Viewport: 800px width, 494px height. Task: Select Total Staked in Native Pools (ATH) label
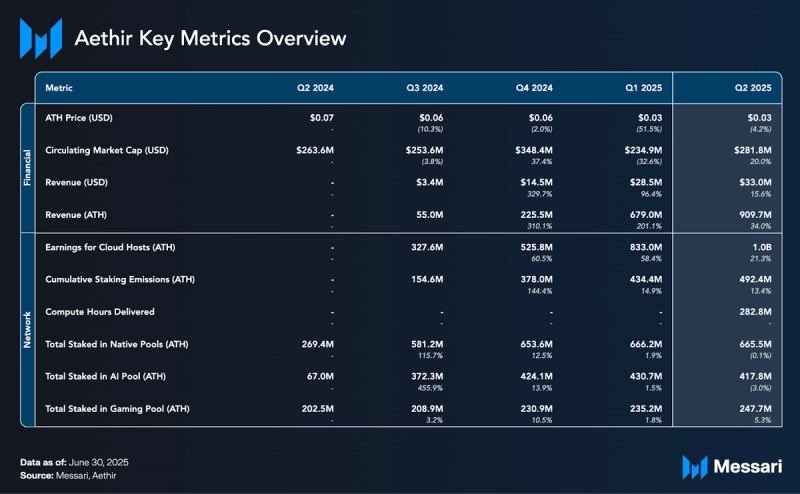point(116,344)
